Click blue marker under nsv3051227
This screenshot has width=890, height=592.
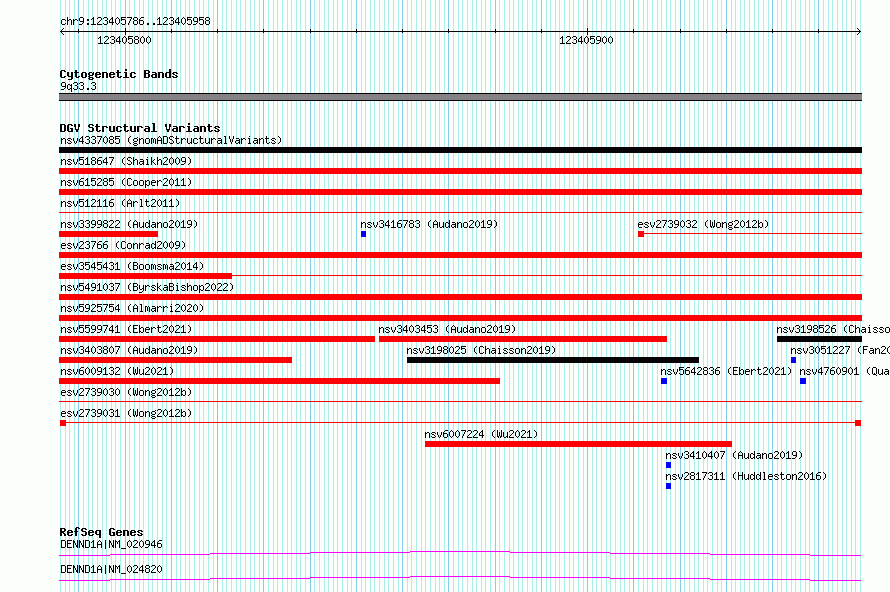point(794,360)
